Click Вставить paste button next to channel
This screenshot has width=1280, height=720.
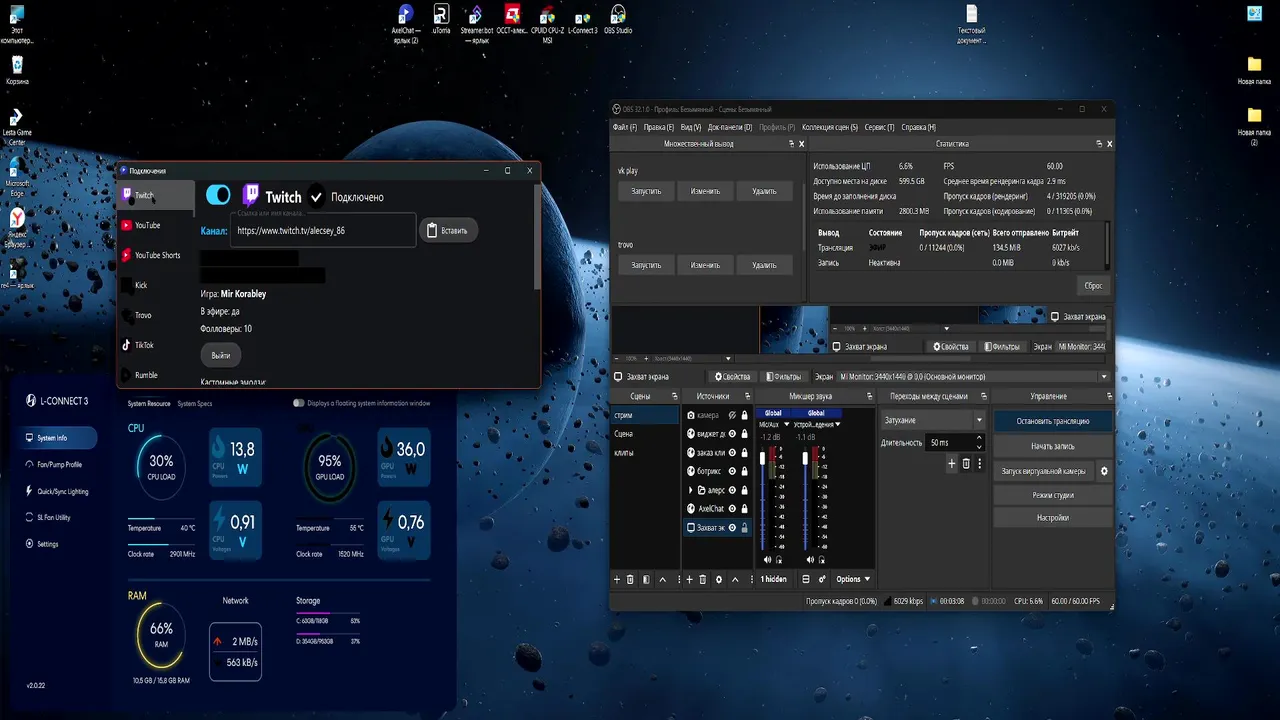tap(447, 230)
